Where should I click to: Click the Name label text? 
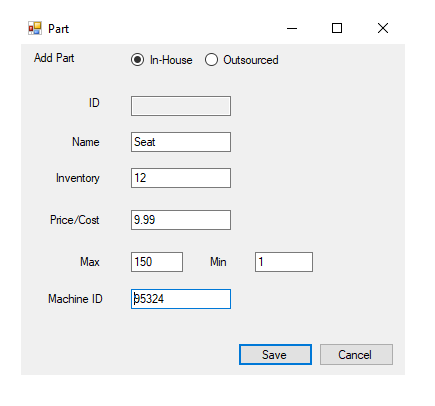[86, 142]
